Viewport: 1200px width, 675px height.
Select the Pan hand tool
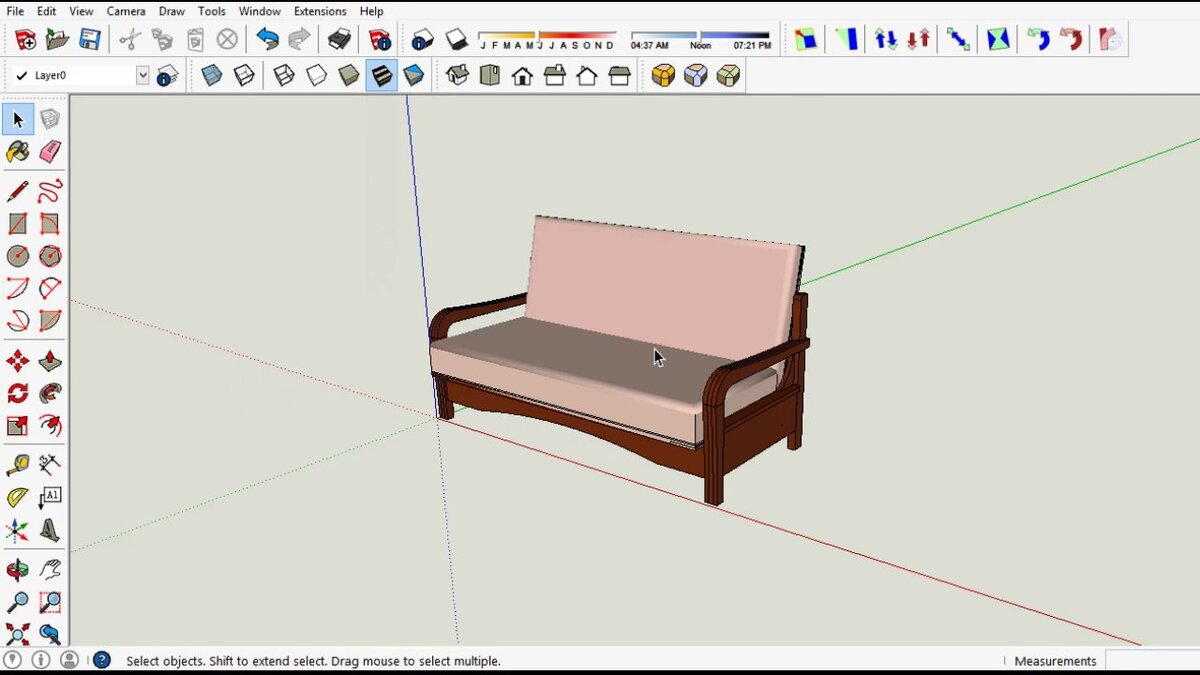coord(50,570)
